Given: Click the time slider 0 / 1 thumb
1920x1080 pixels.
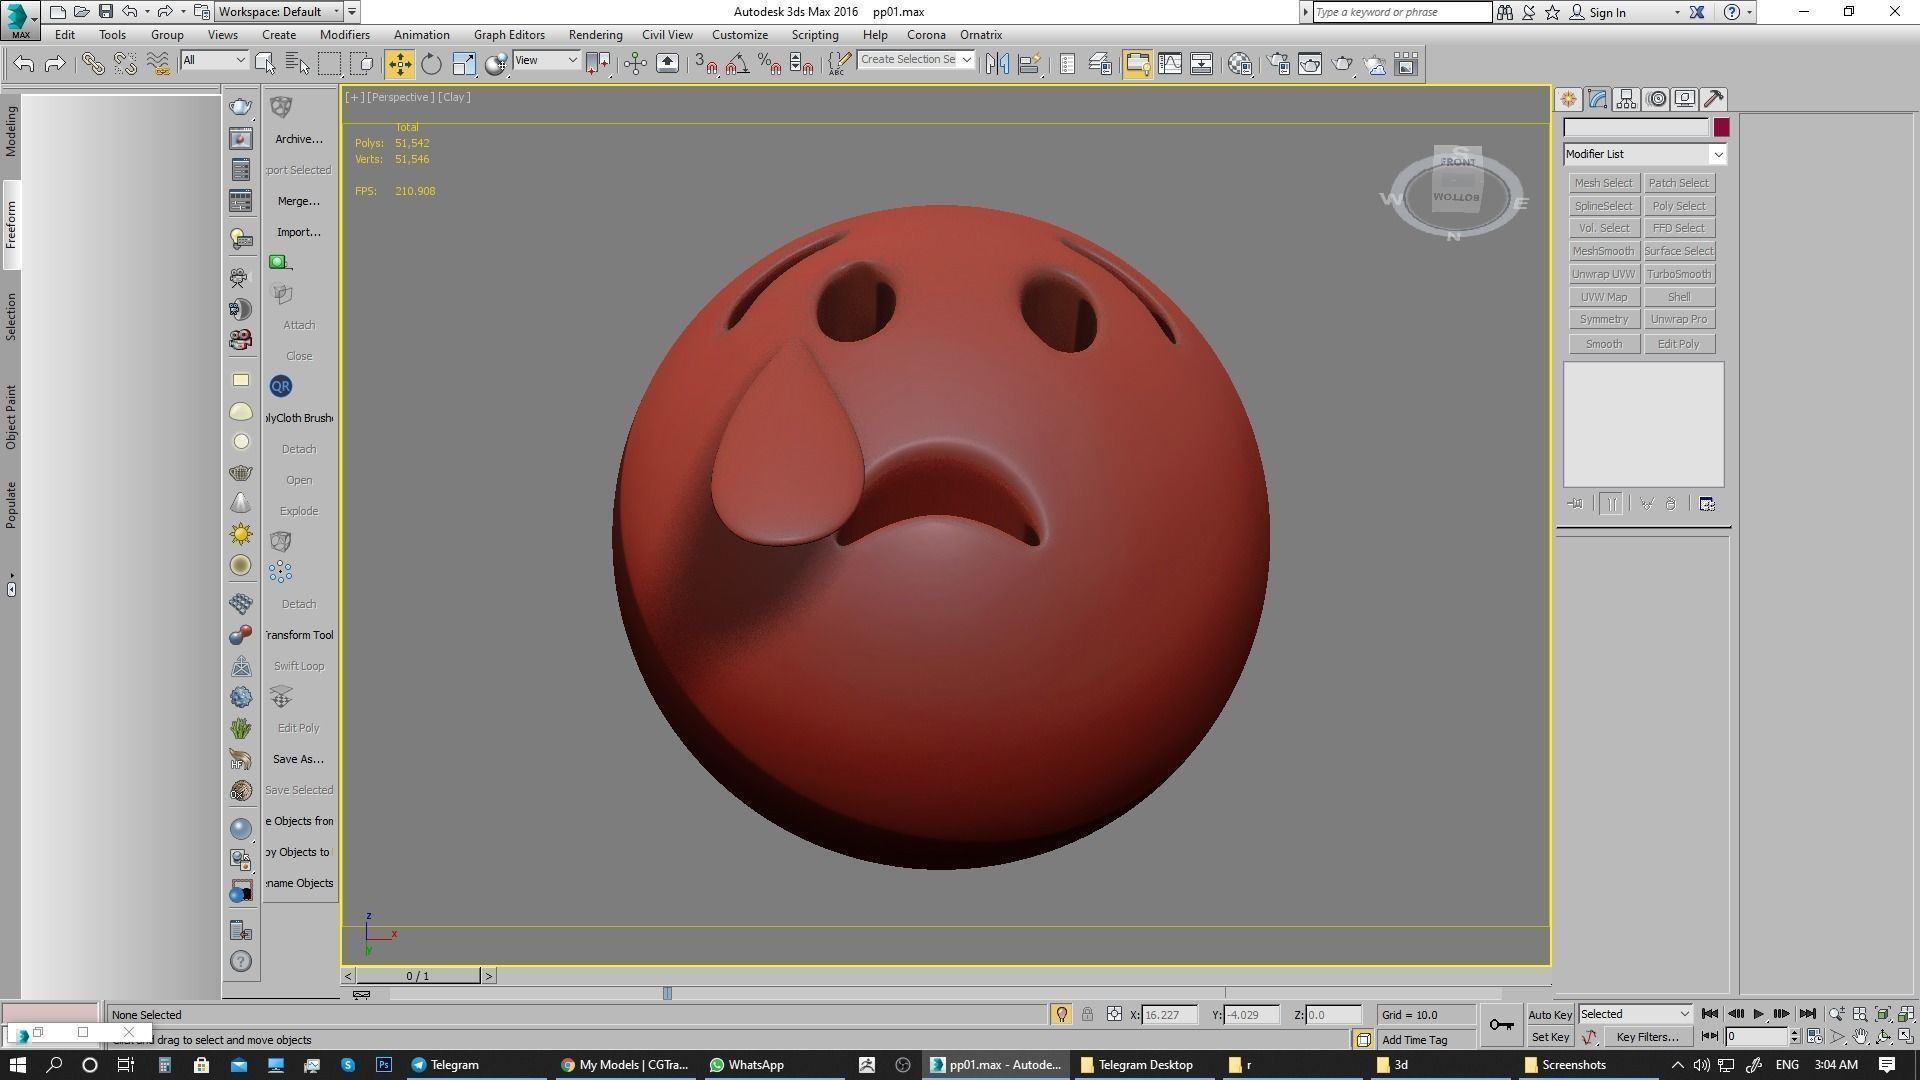Looking at the screenshot, I should point(418,976).
